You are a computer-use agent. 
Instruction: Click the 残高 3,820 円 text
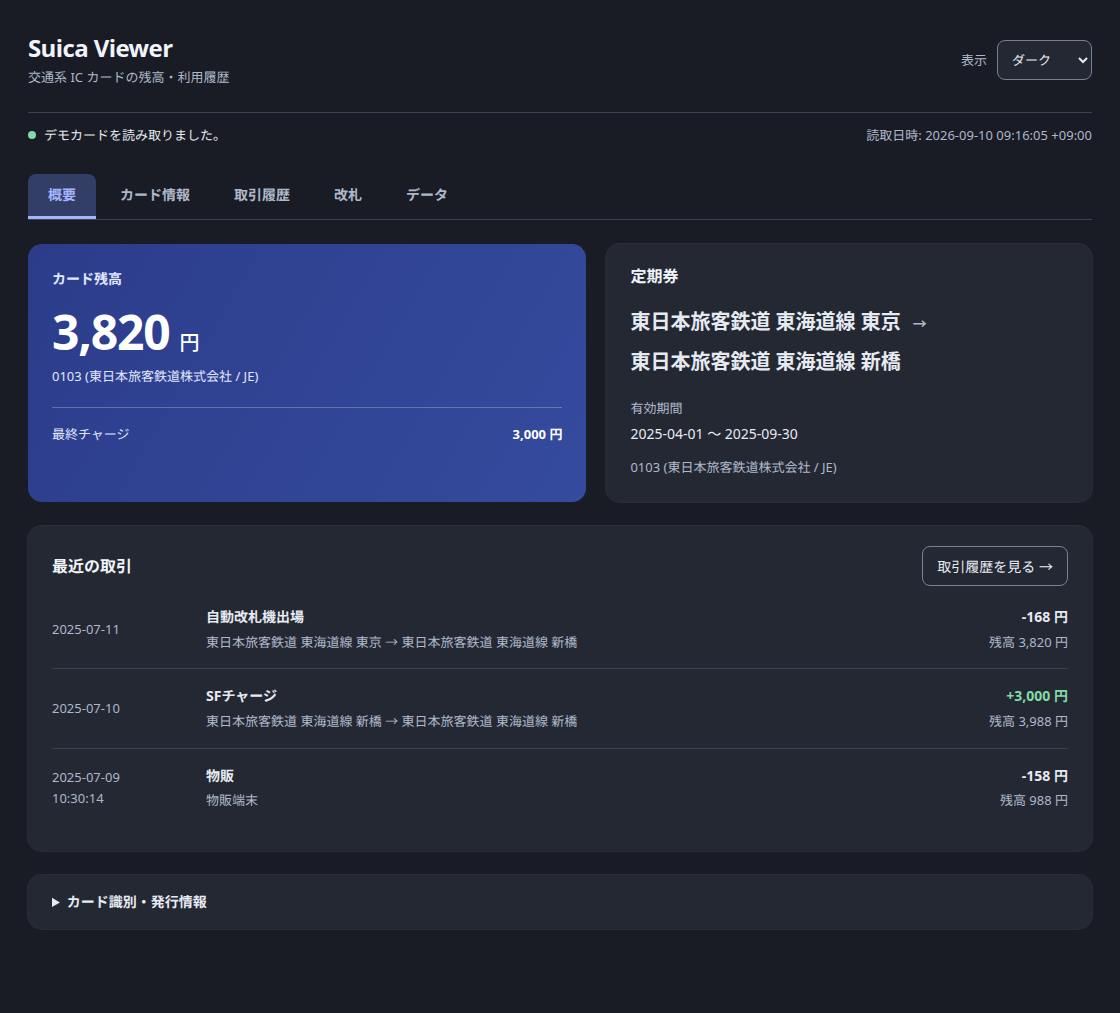(x=1028, y=642)
